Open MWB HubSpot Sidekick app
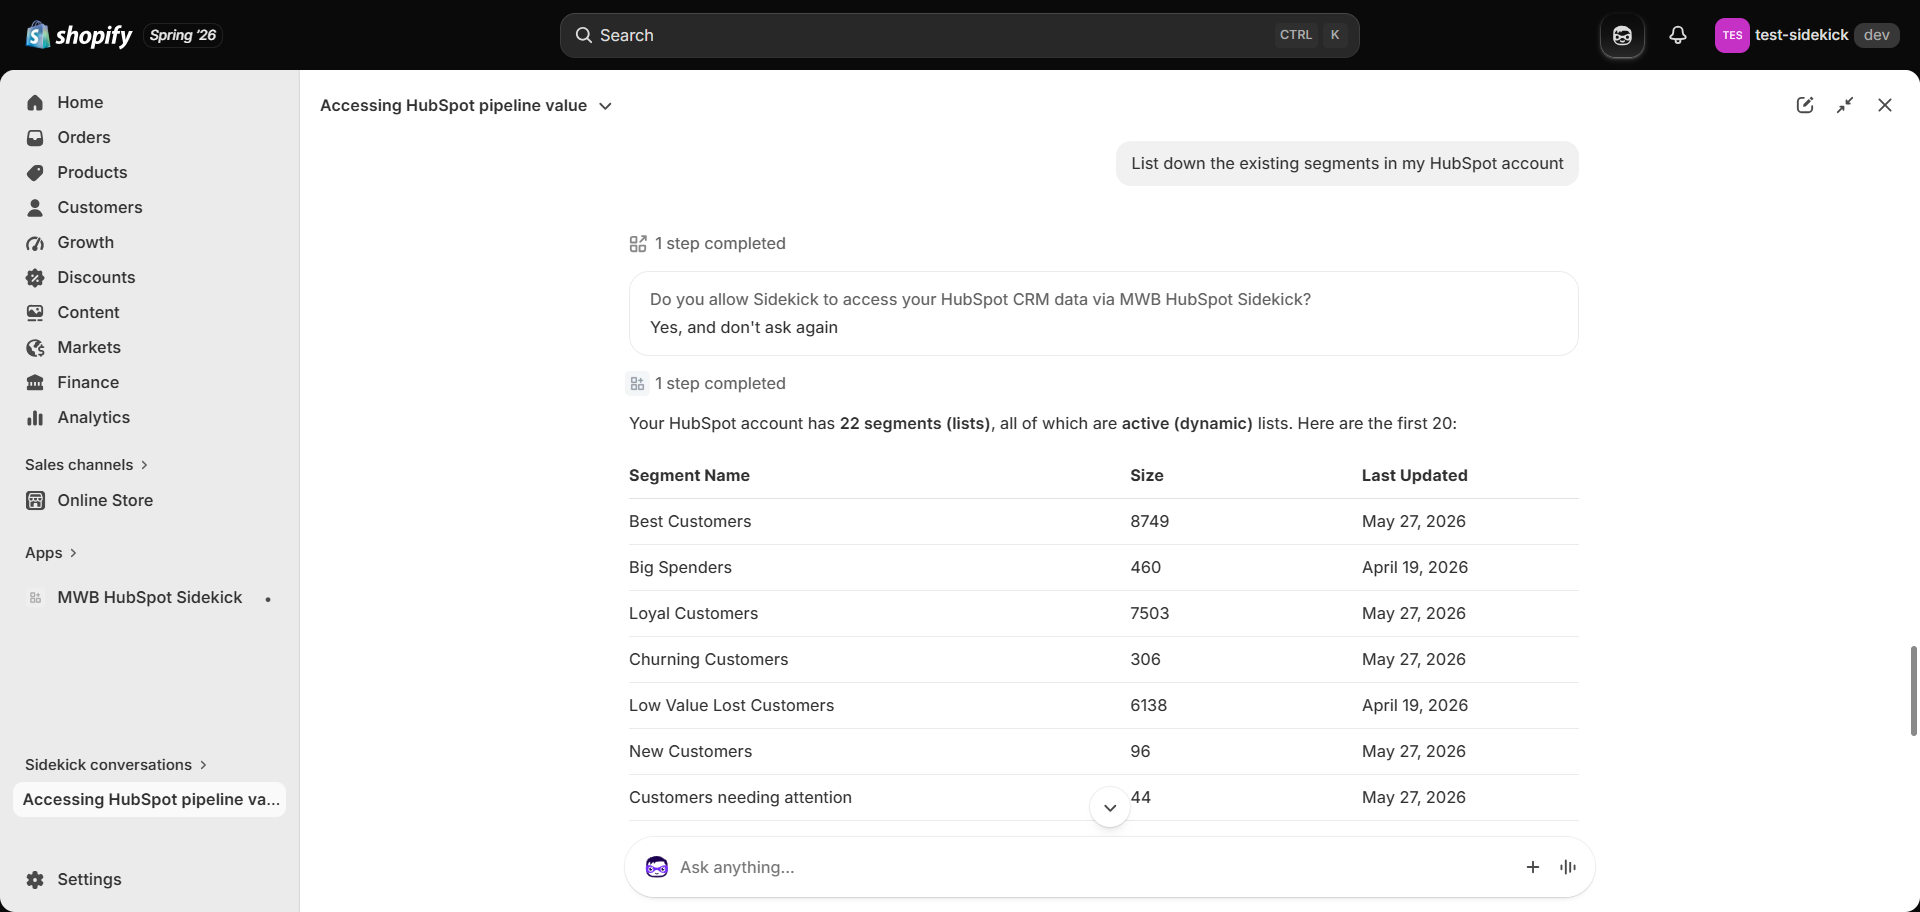The height and width of the screenshot is (912, 1920). (x=150, y=597)
